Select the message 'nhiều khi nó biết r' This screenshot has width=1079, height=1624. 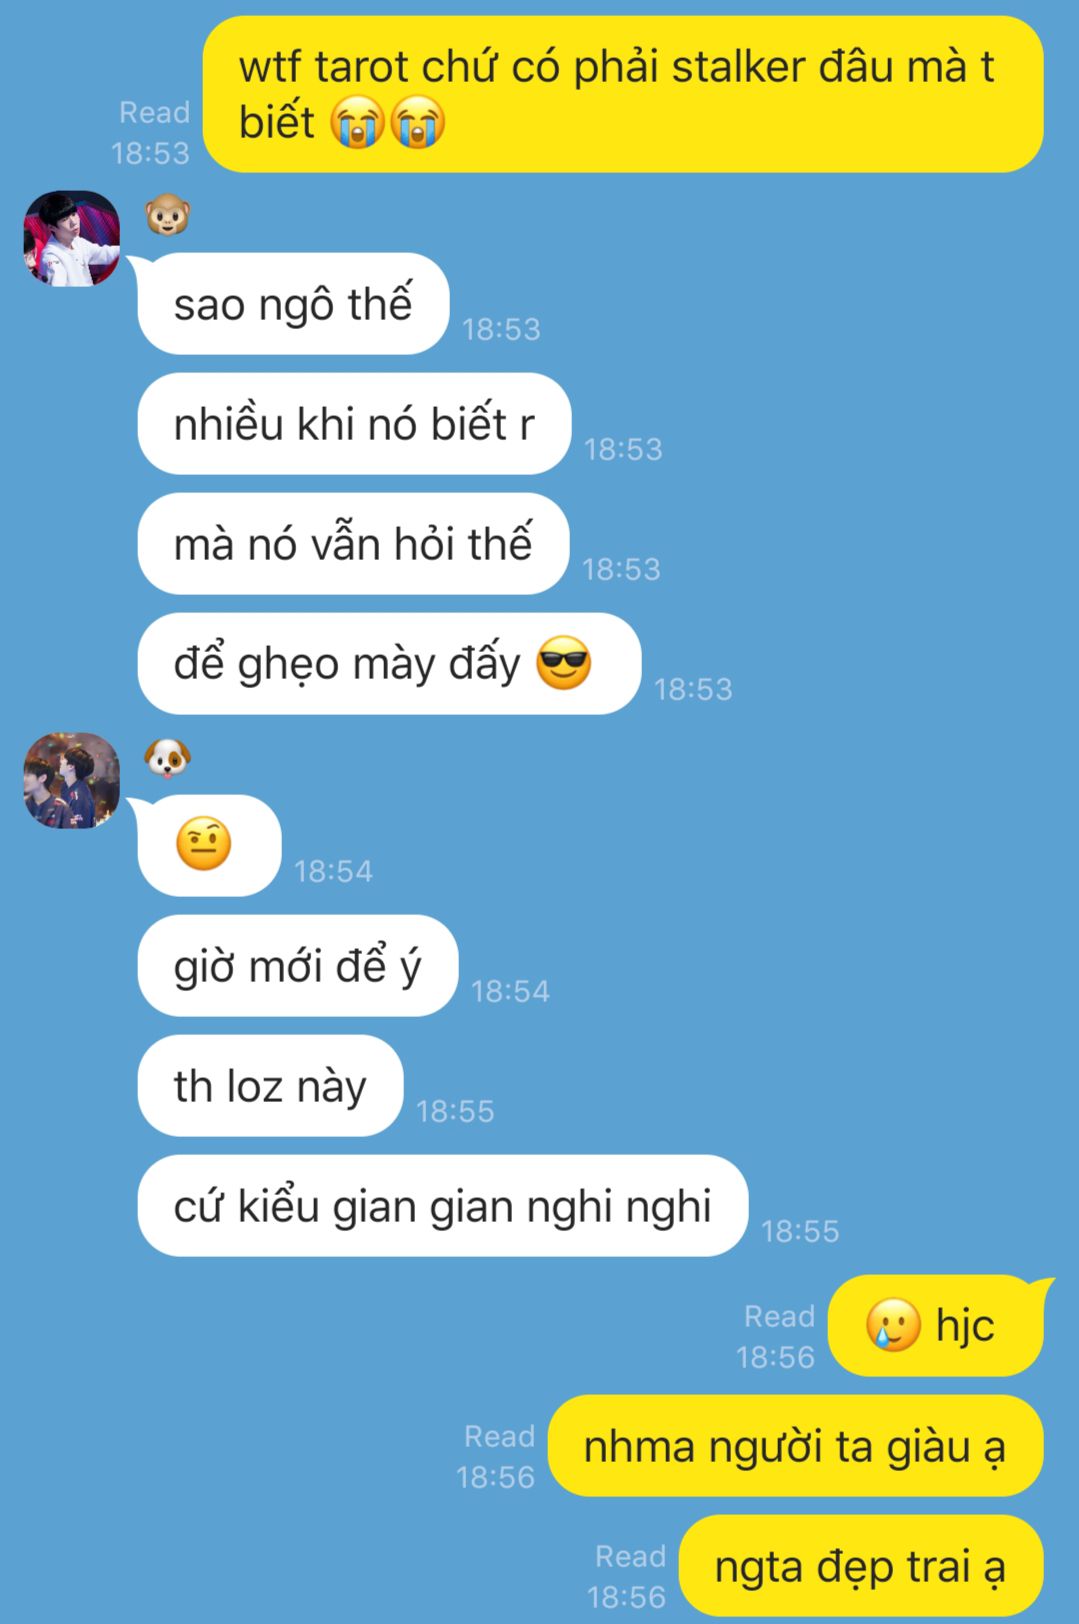pyautogui.click(x=354, y=423)
